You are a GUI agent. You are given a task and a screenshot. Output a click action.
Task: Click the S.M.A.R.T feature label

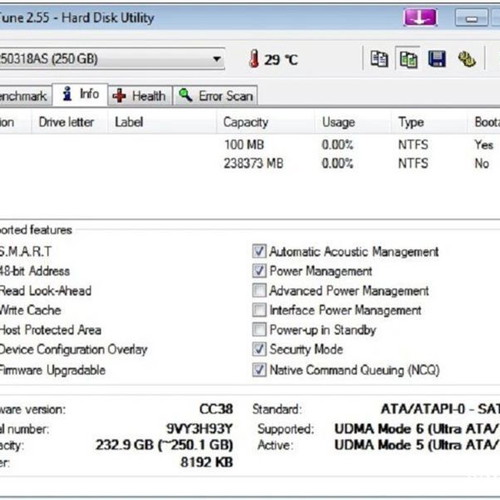click(26, 251)
